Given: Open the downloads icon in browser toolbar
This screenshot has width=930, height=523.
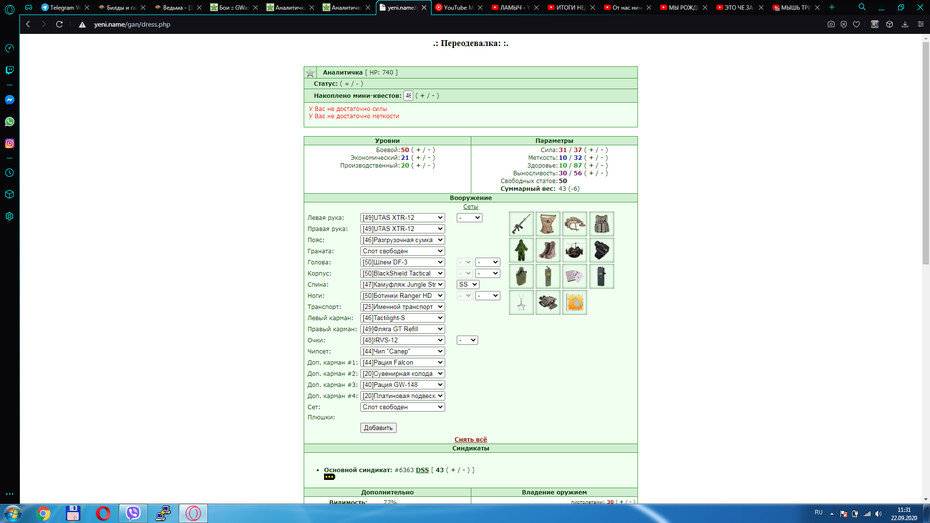Looking at the screenshot, I should pos(904,24).
